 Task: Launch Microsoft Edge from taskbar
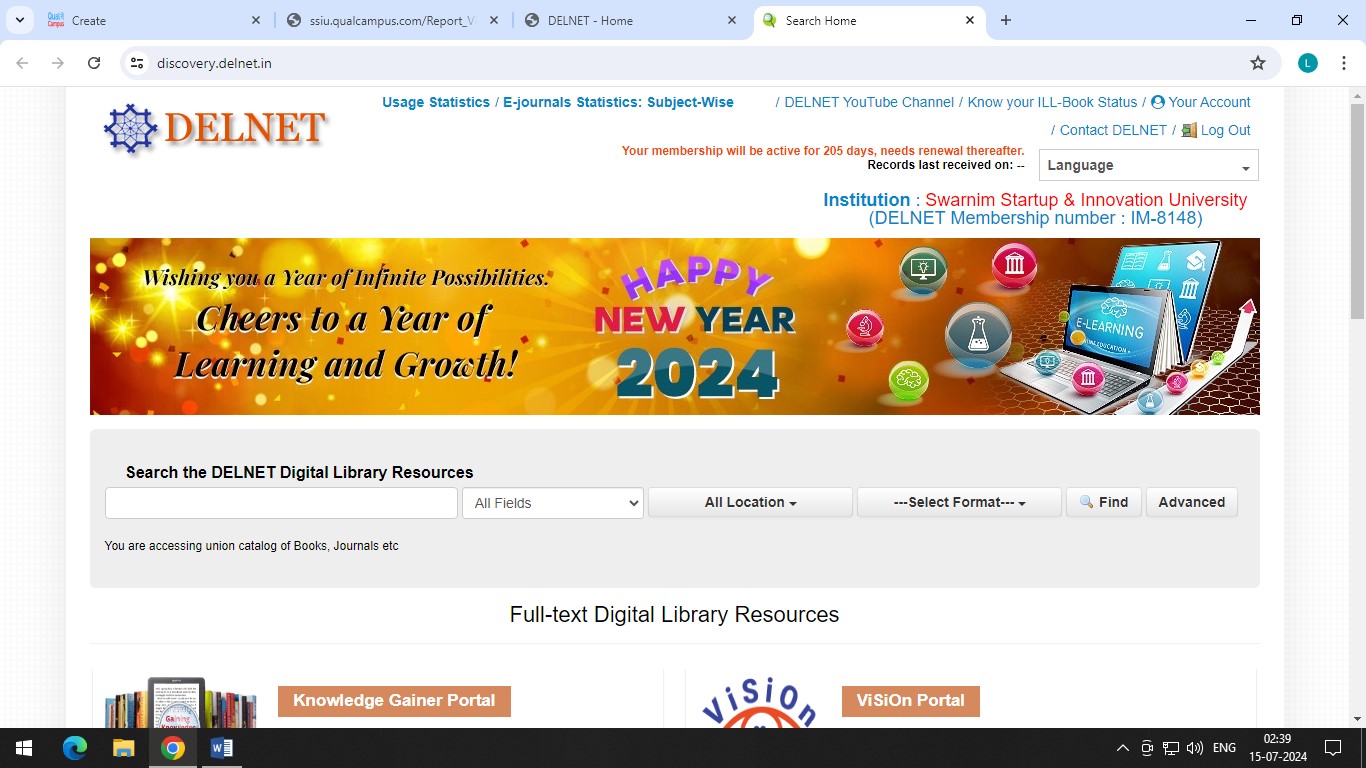coord(75,748)
